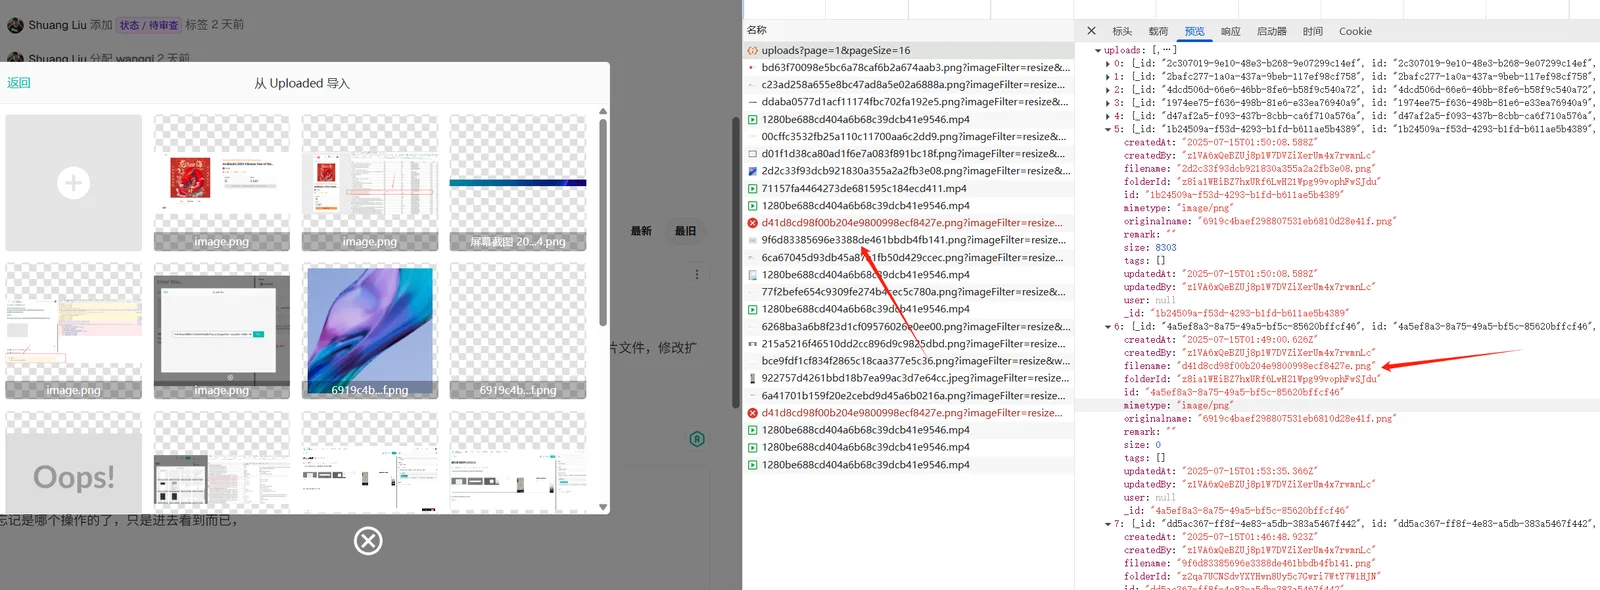Select the uploads?page=1&pageSize=16 request
The height and width of the screenshot is (590, 1600).
point(908,50)
